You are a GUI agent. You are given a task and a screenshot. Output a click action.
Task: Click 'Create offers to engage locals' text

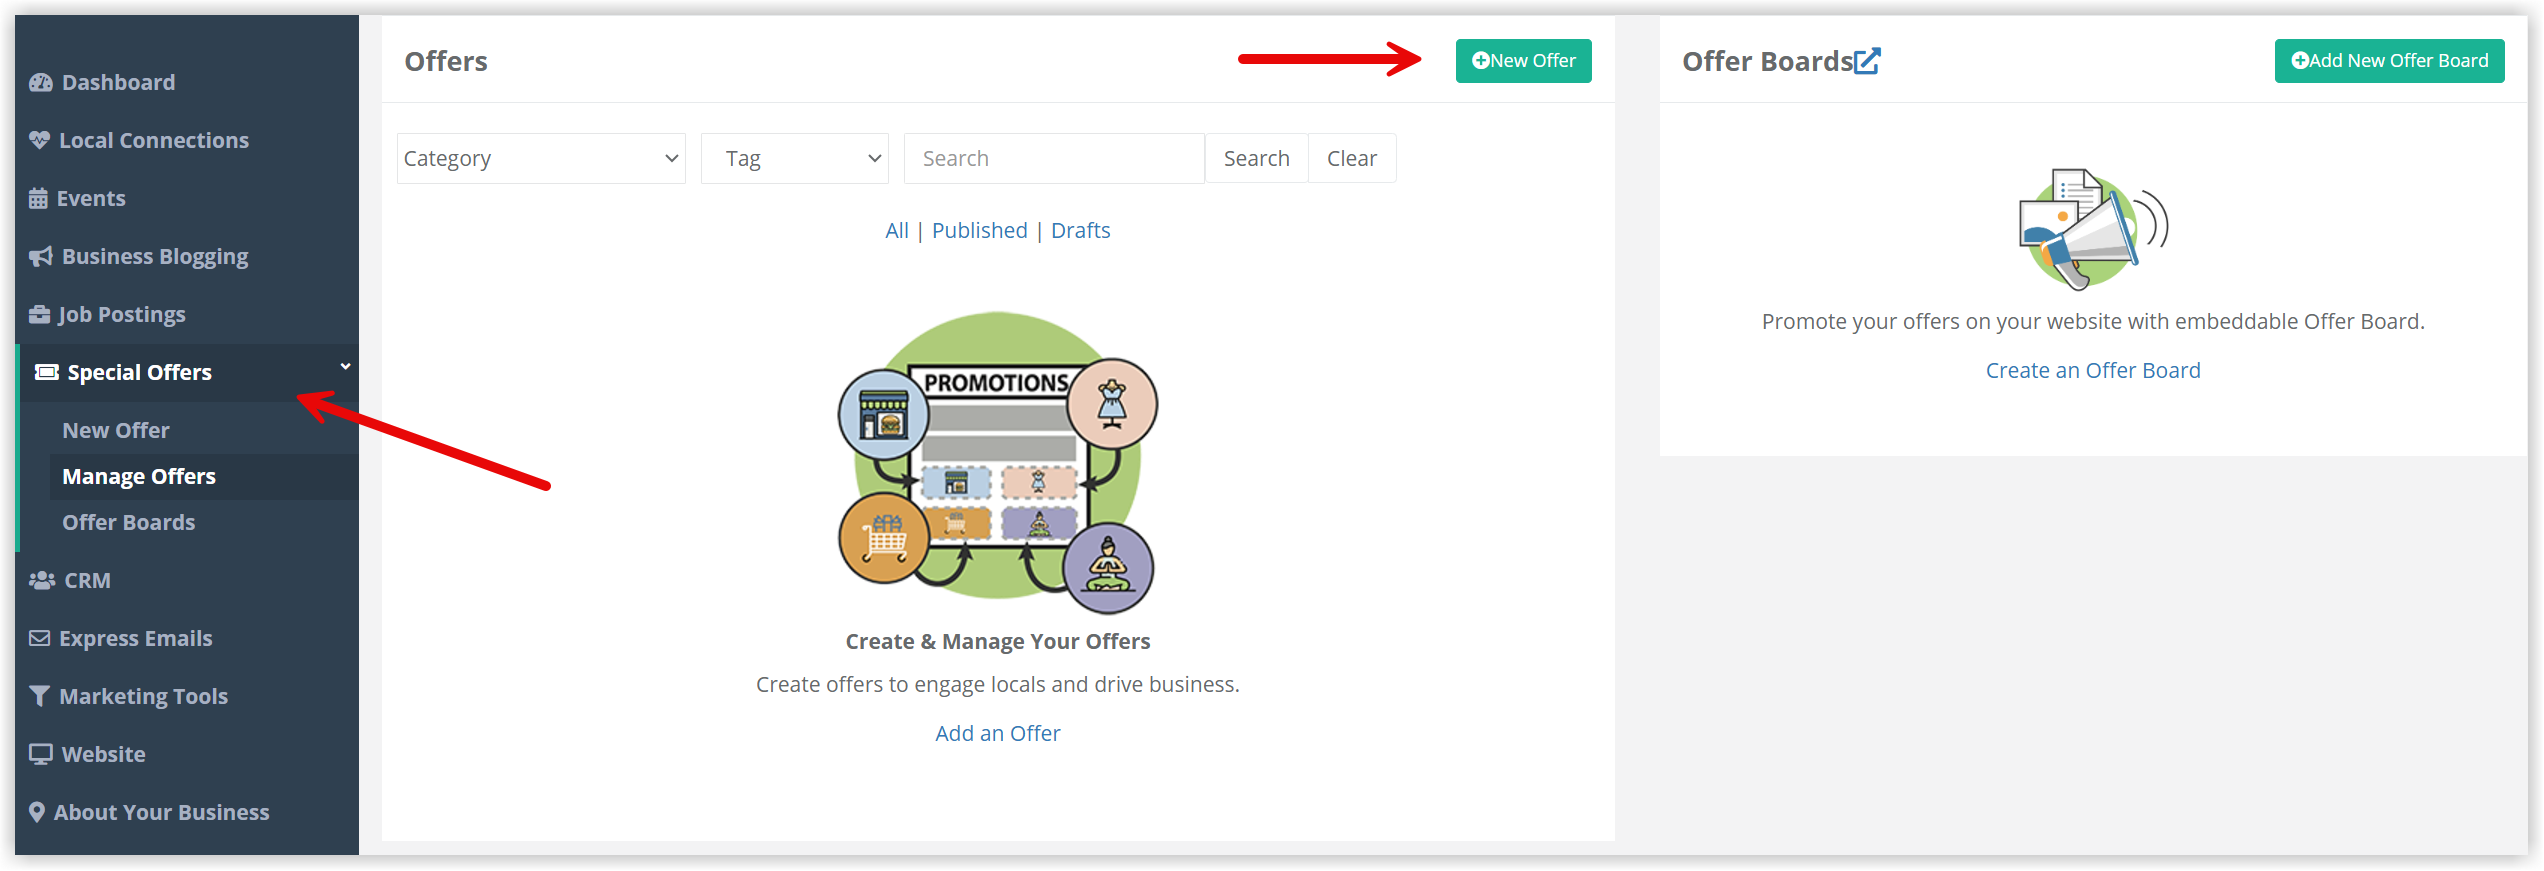click(x=998, y=685)
